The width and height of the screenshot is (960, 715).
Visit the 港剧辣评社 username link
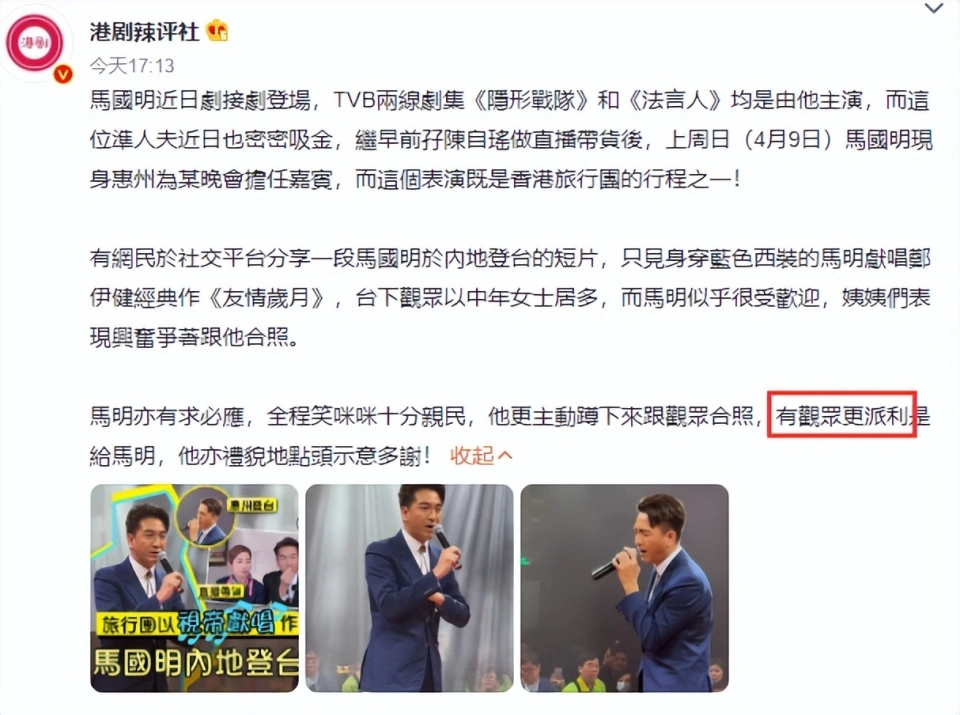click(144, 31)
